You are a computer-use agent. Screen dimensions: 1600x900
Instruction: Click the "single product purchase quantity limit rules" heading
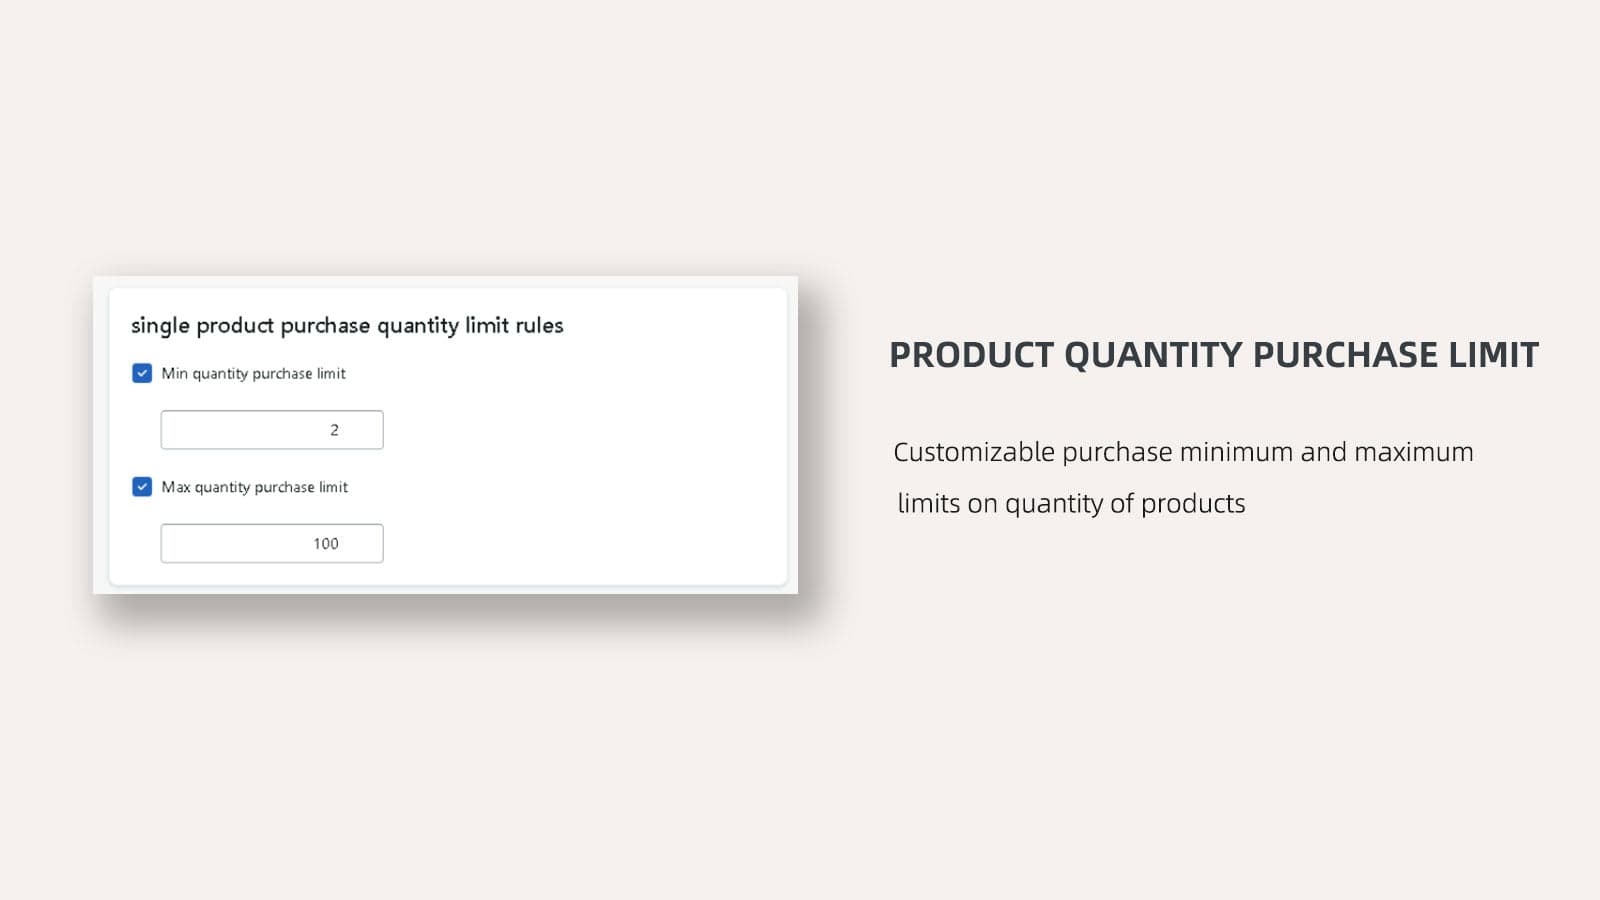pyautogui.click(x=347, y=325)
